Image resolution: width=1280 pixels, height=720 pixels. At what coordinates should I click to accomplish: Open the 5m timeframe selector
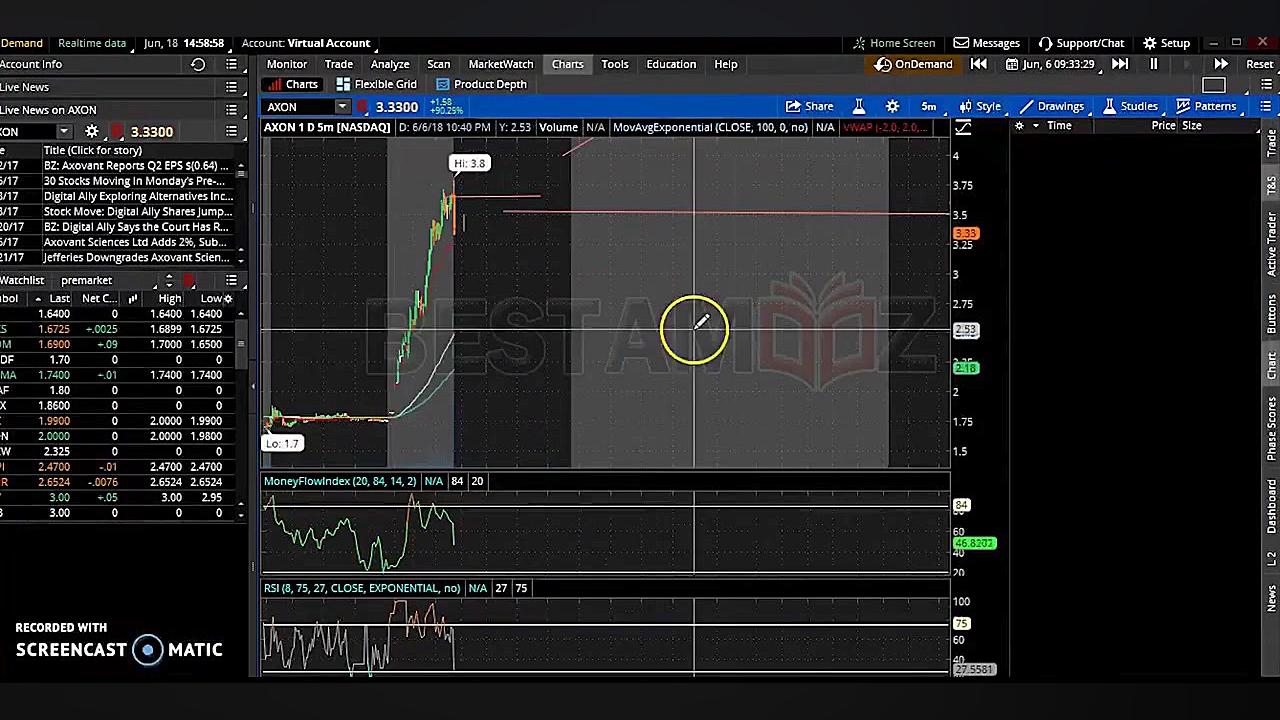pyautogui.click(x=929, y=106)
